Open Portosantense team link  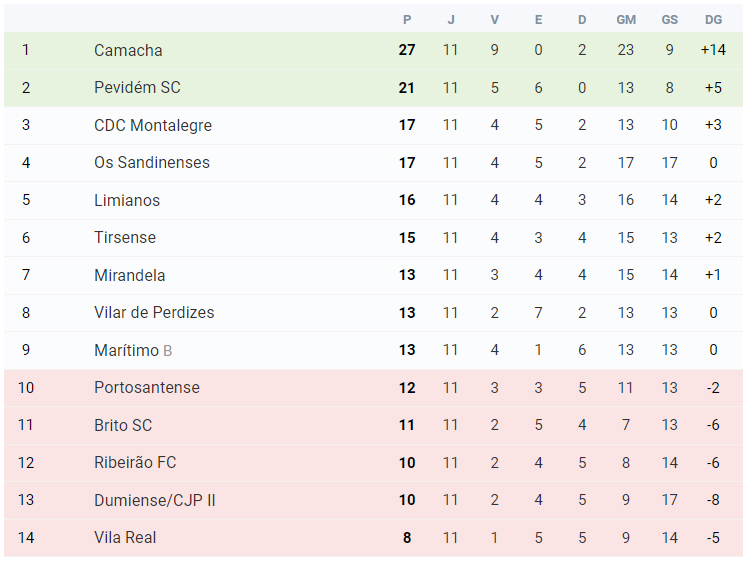coord(146,388)
